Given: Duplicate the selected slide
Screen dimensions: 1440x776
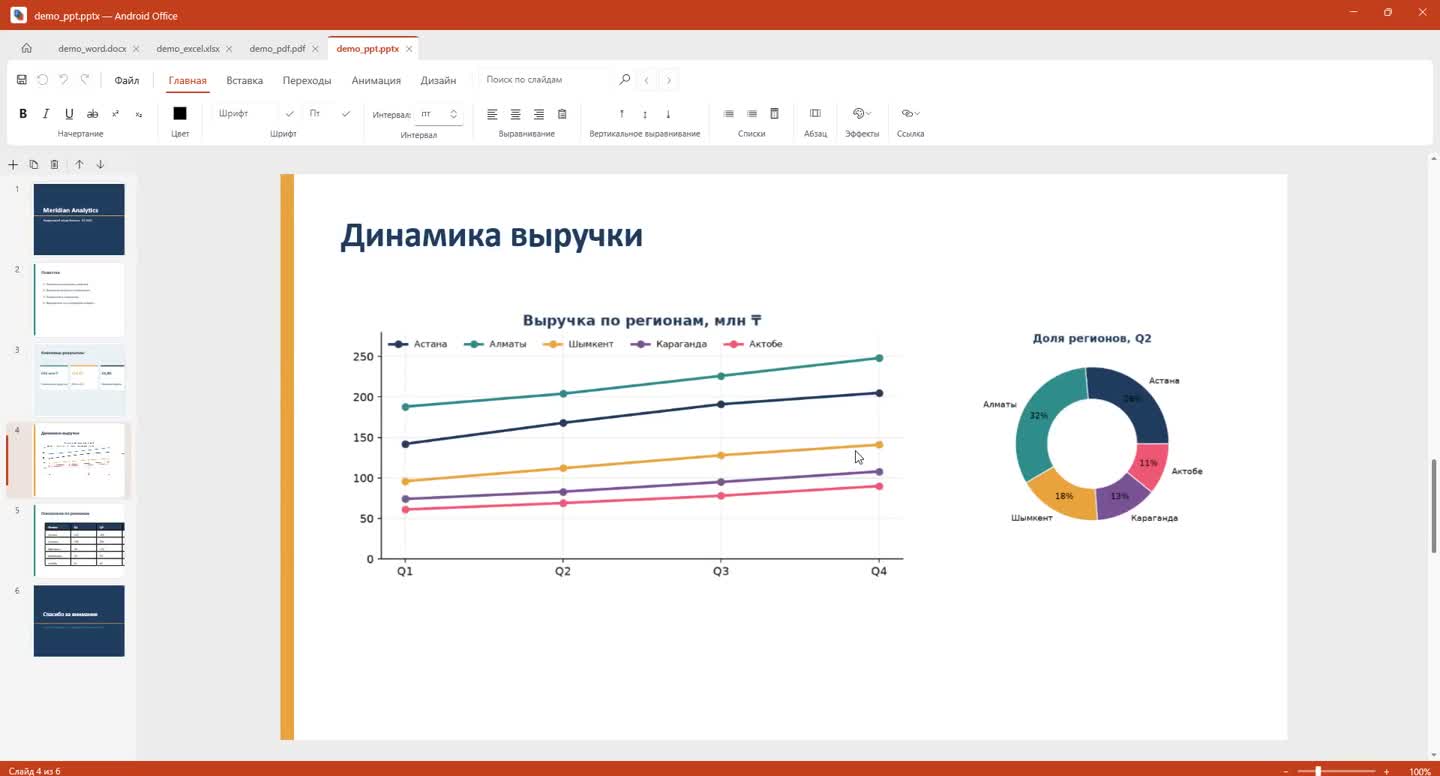Looking at the screenshot, I should point(33,165).
